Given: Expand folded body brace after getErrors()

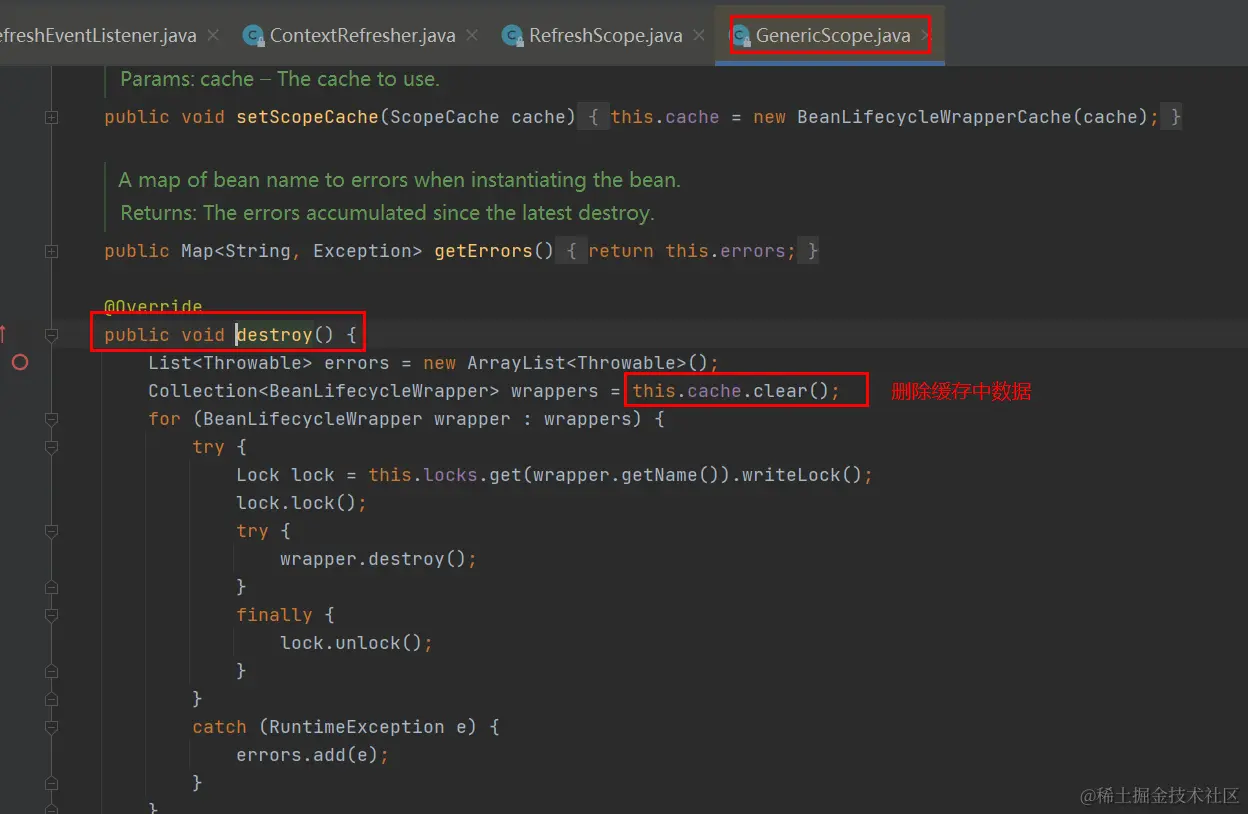Looking at the screenshot, I should coord(571,251).
